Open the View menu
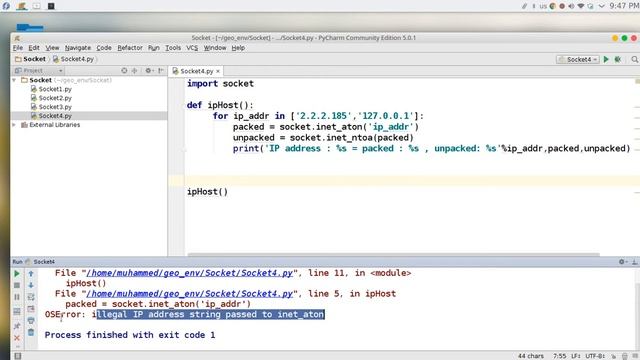Viewport: 640px width, 360px height. click(52, 48)
